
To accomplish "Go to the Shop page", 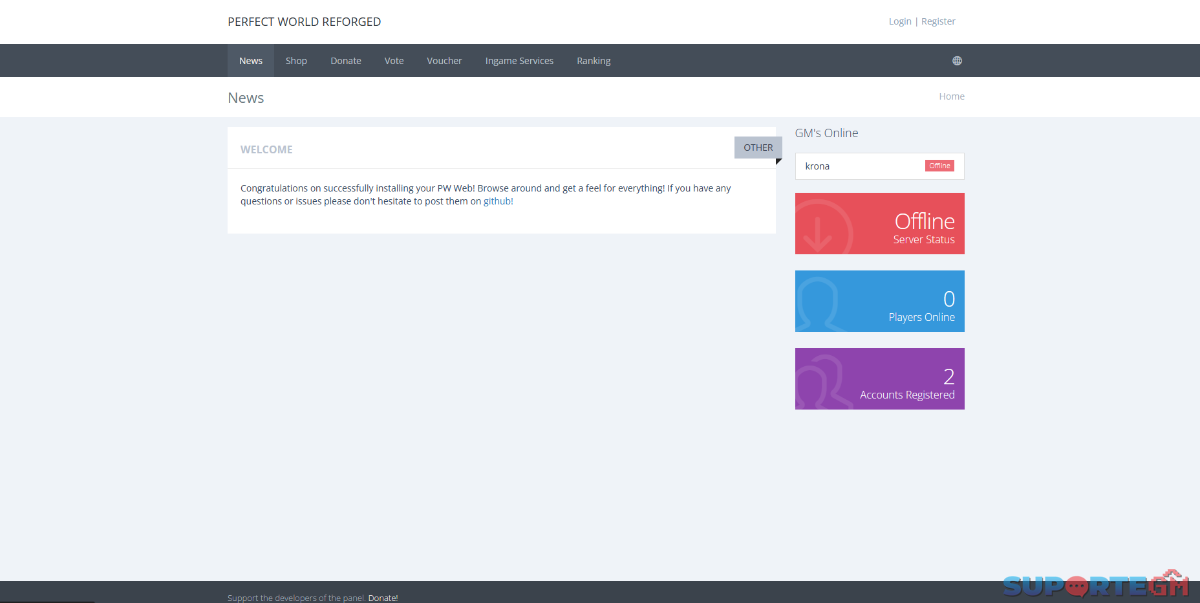I will point(296,61).
